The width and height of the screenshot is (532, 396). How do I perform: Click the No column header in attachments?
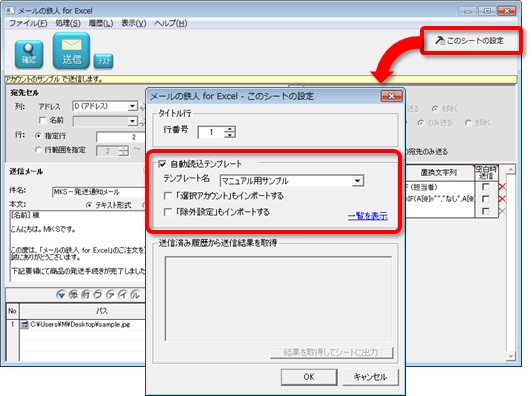(13, 310)
